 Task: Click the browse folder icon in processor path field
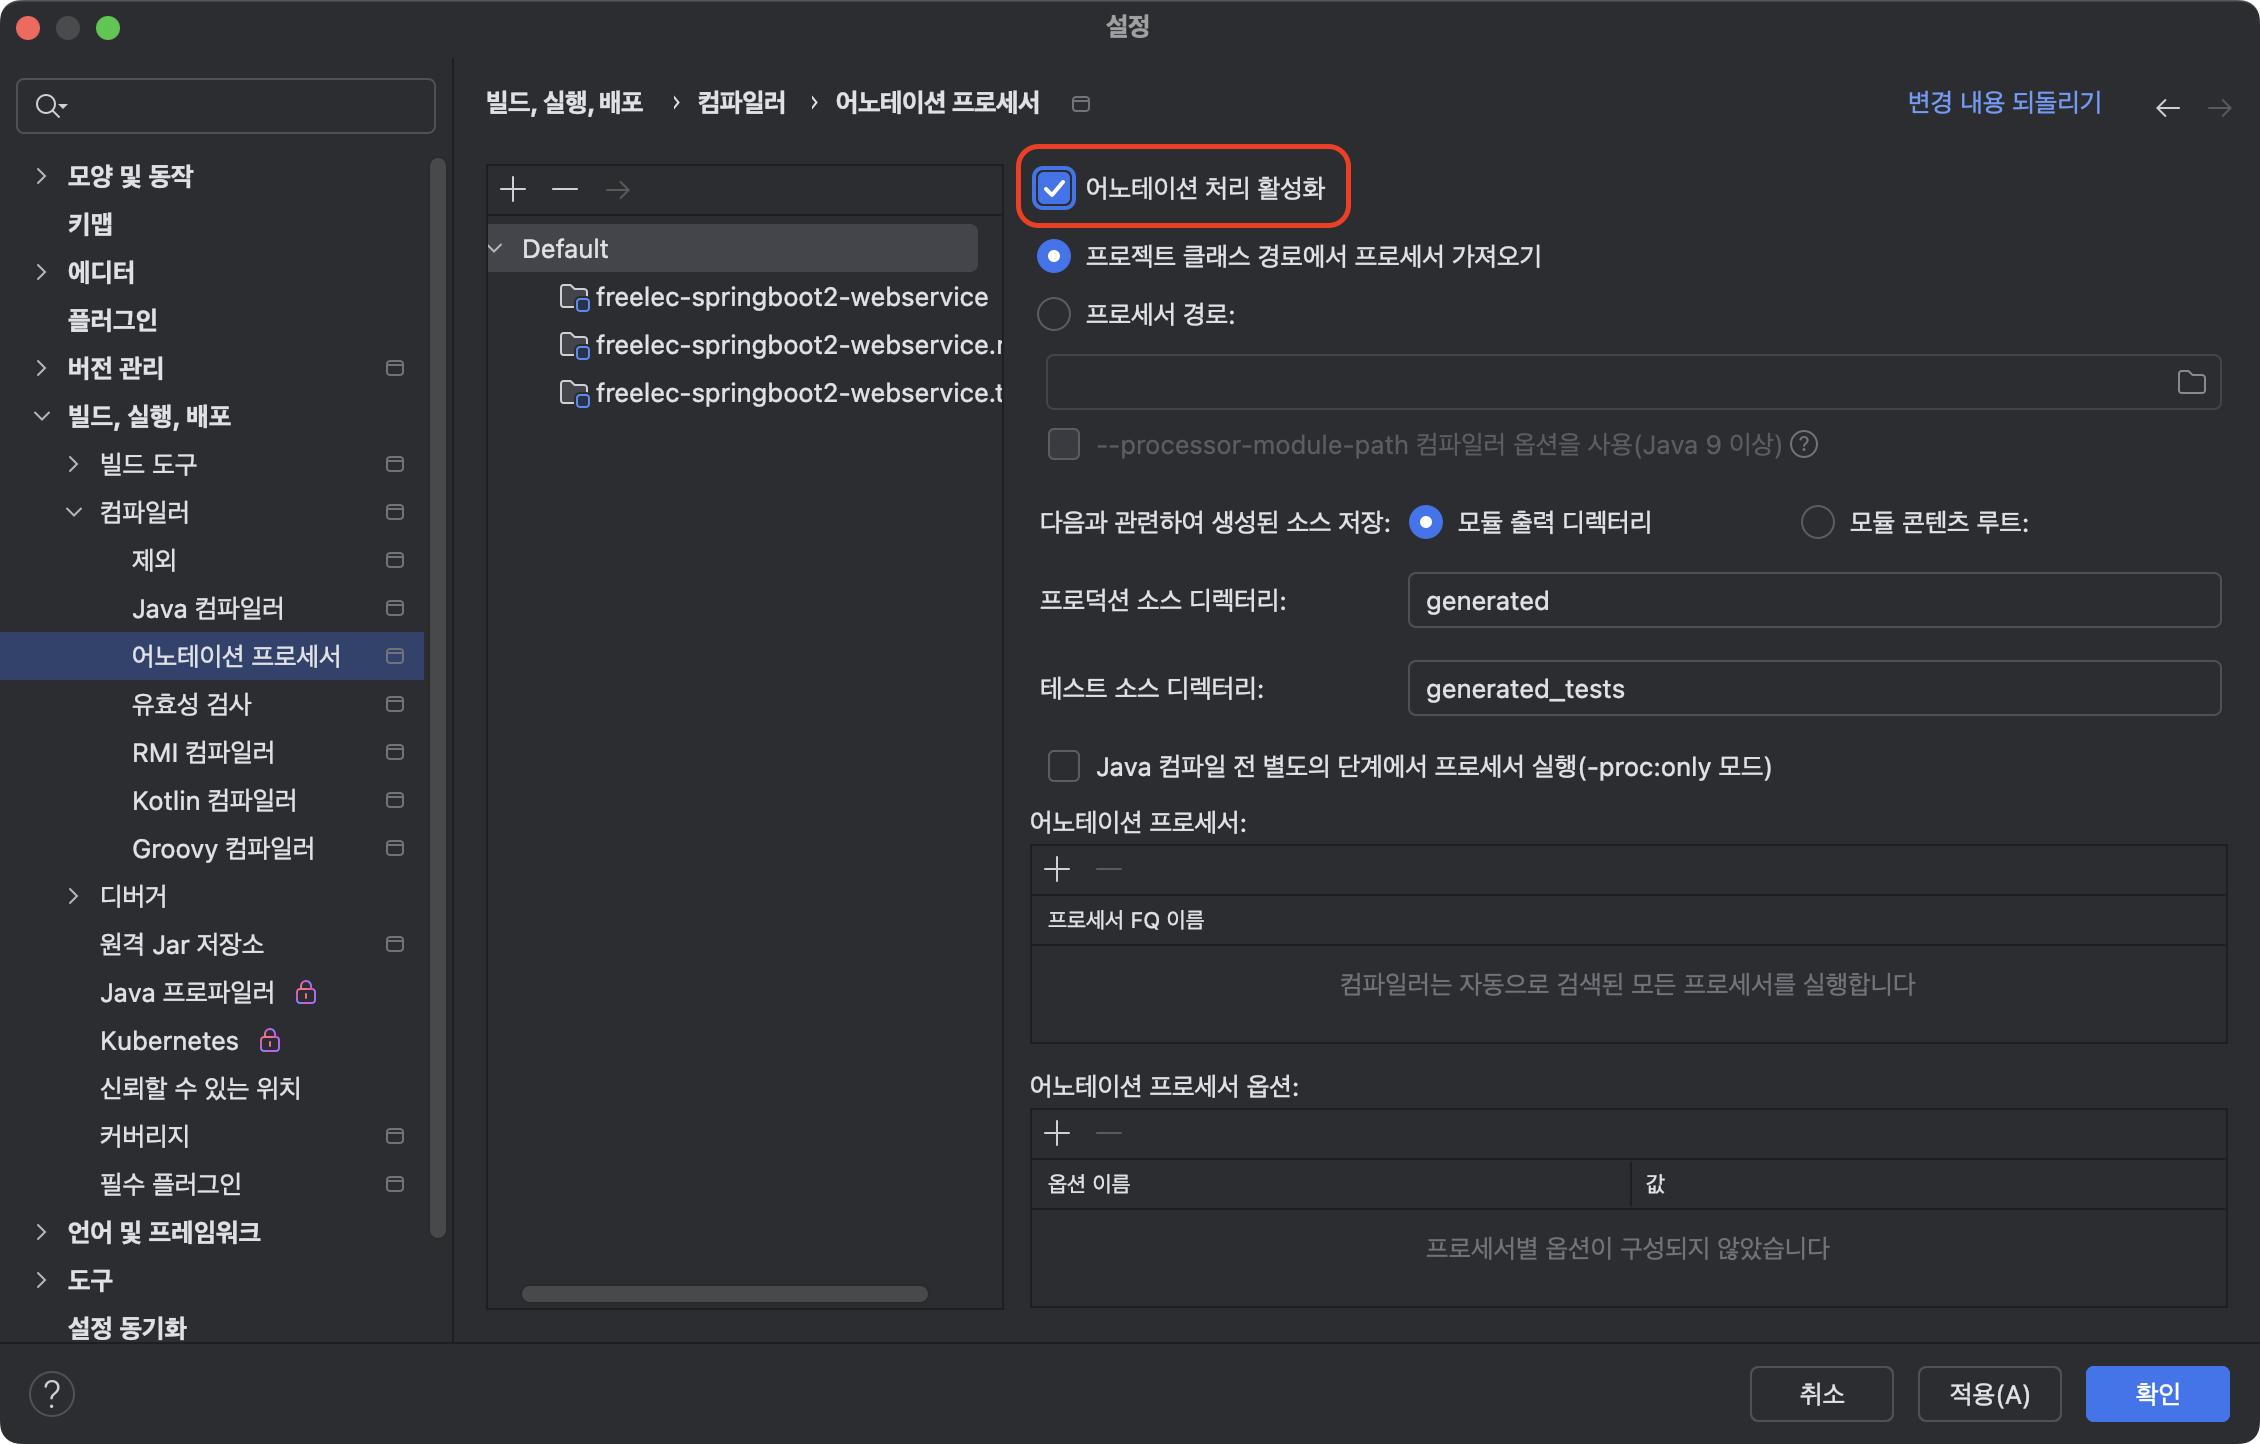coord(2191,382)
